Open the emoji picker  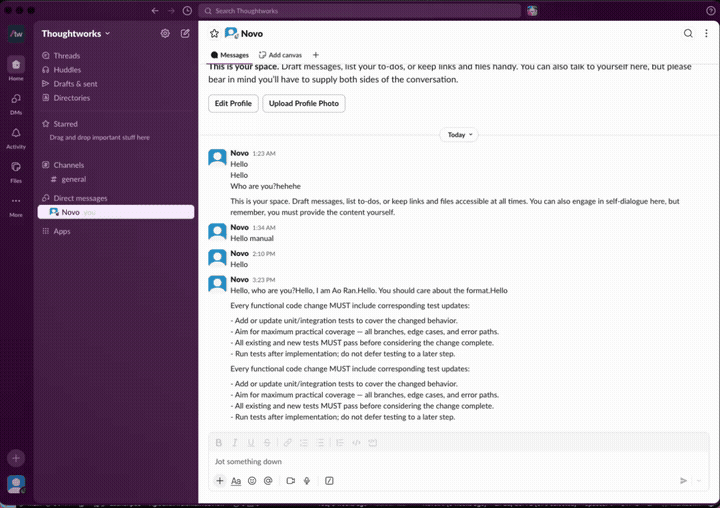(x=252, y=480)
